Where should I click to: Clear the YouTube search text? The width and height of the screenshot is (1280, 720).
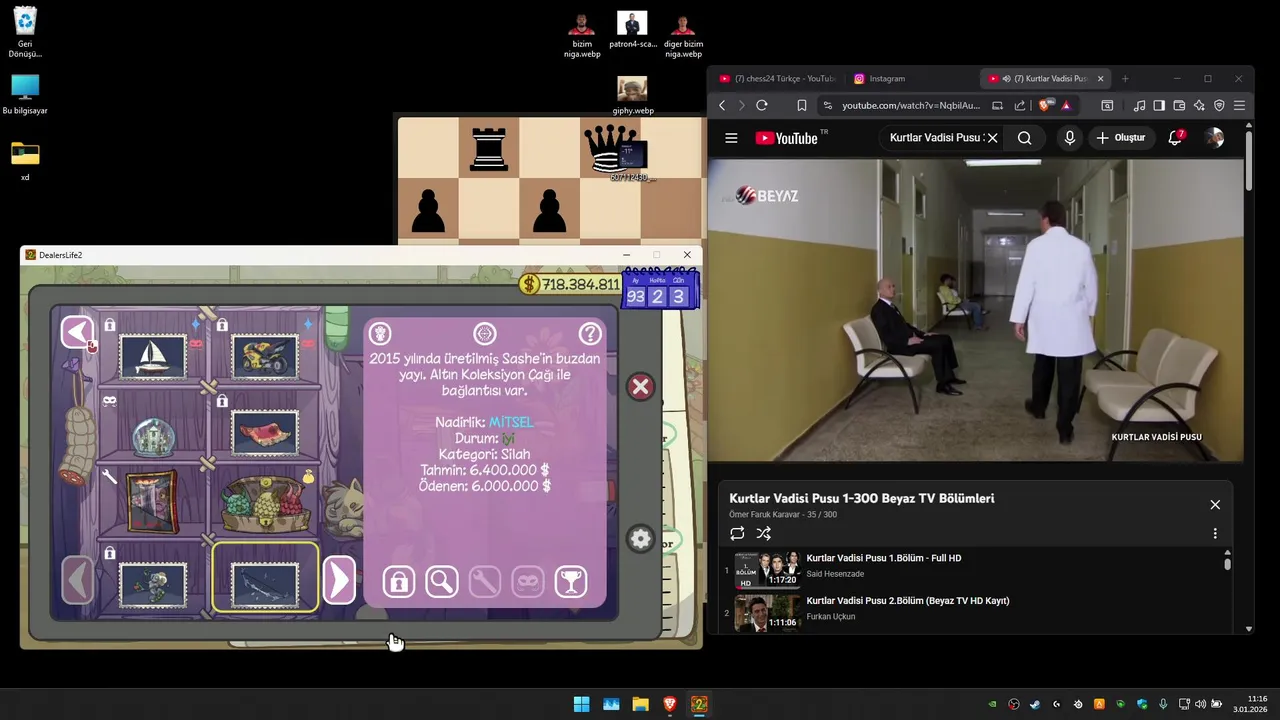point(992,138)
